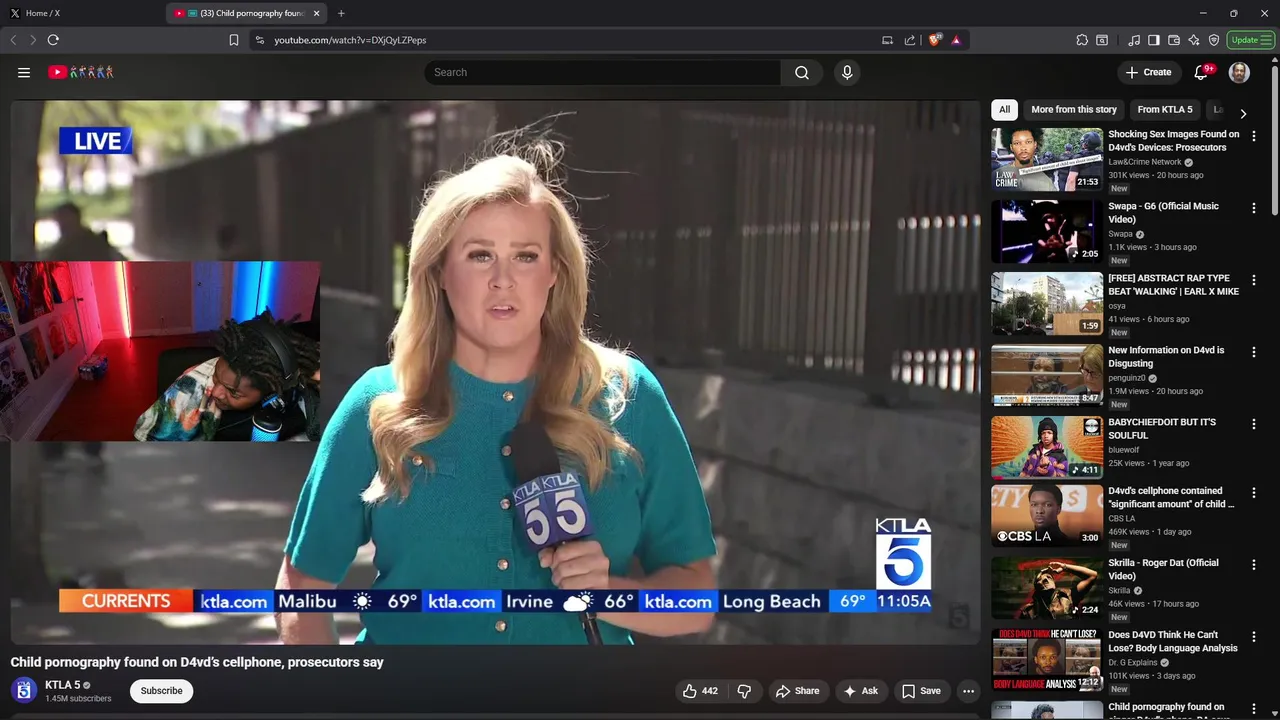Open options for New Information on D4vd video
Viewport: 1280px width, 720px height.
point(1254,352)
